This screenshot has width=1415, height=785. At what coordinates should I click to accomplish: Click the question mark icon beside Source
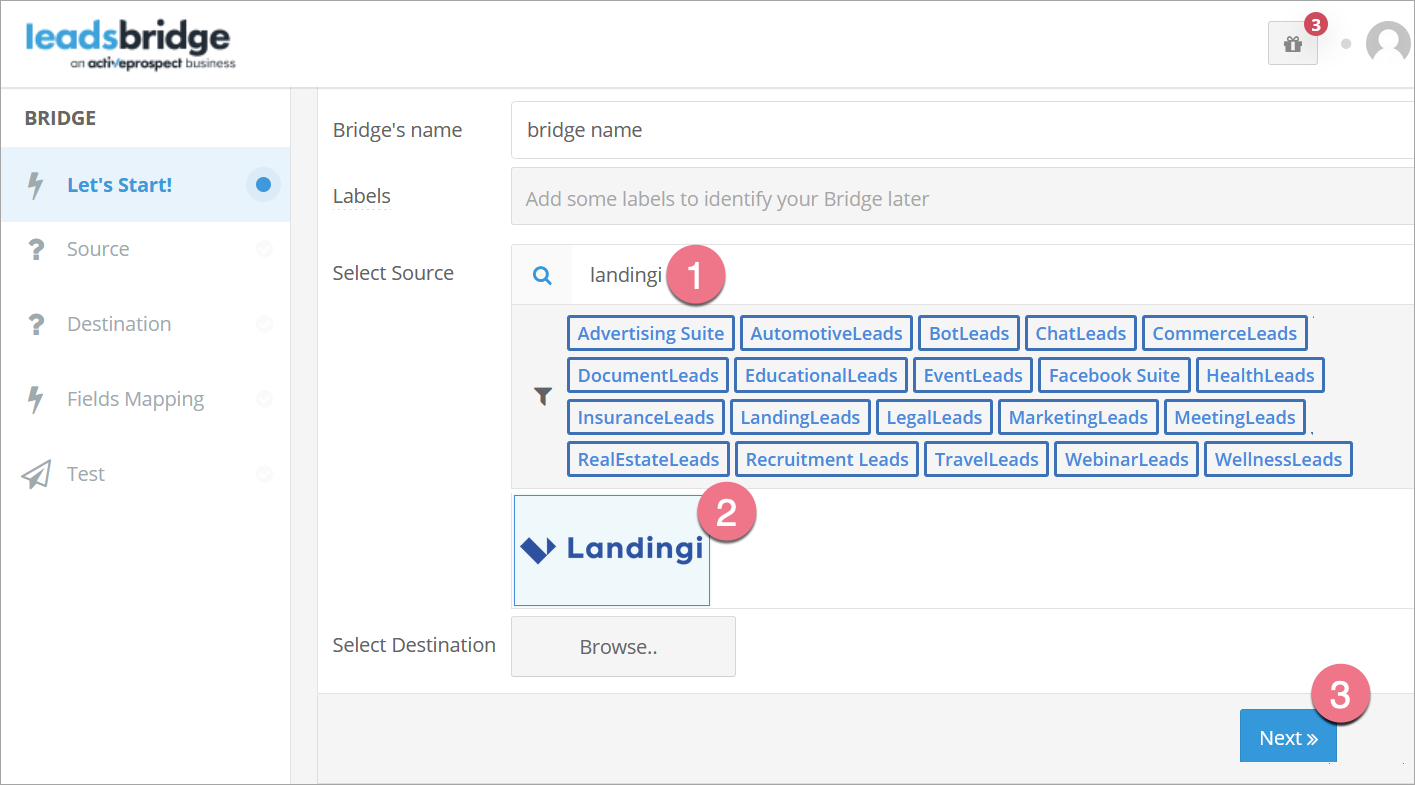click(x=36, y=250)
